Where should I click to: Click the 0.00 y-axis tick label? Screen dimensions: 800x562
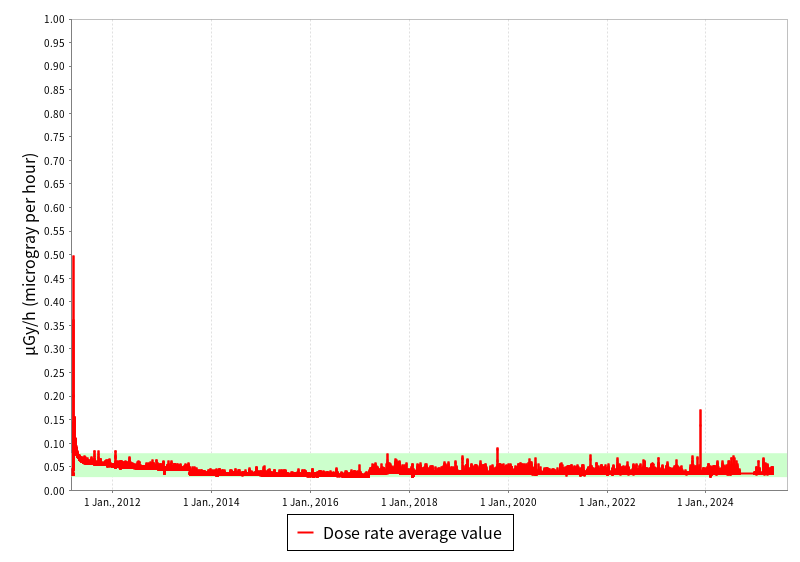pos(55,491)
